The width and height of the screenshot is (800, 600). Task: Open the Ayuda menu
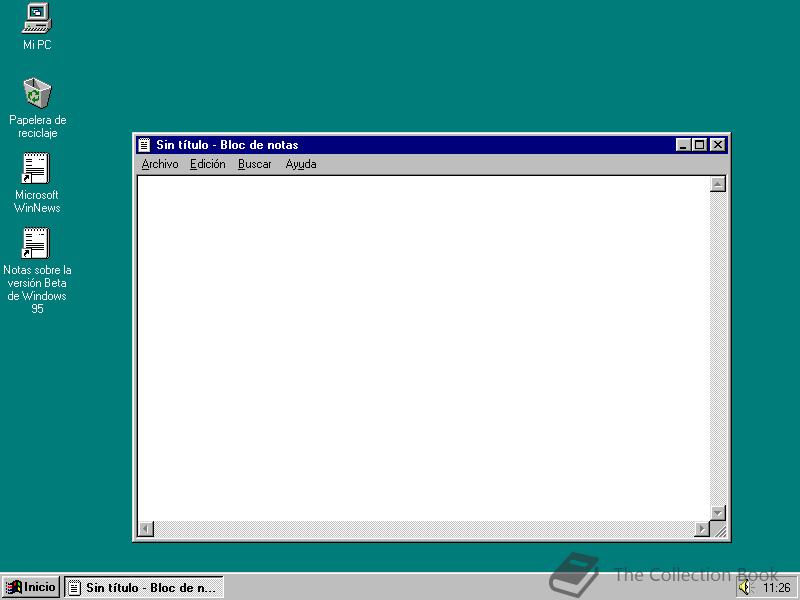[301, 164]
